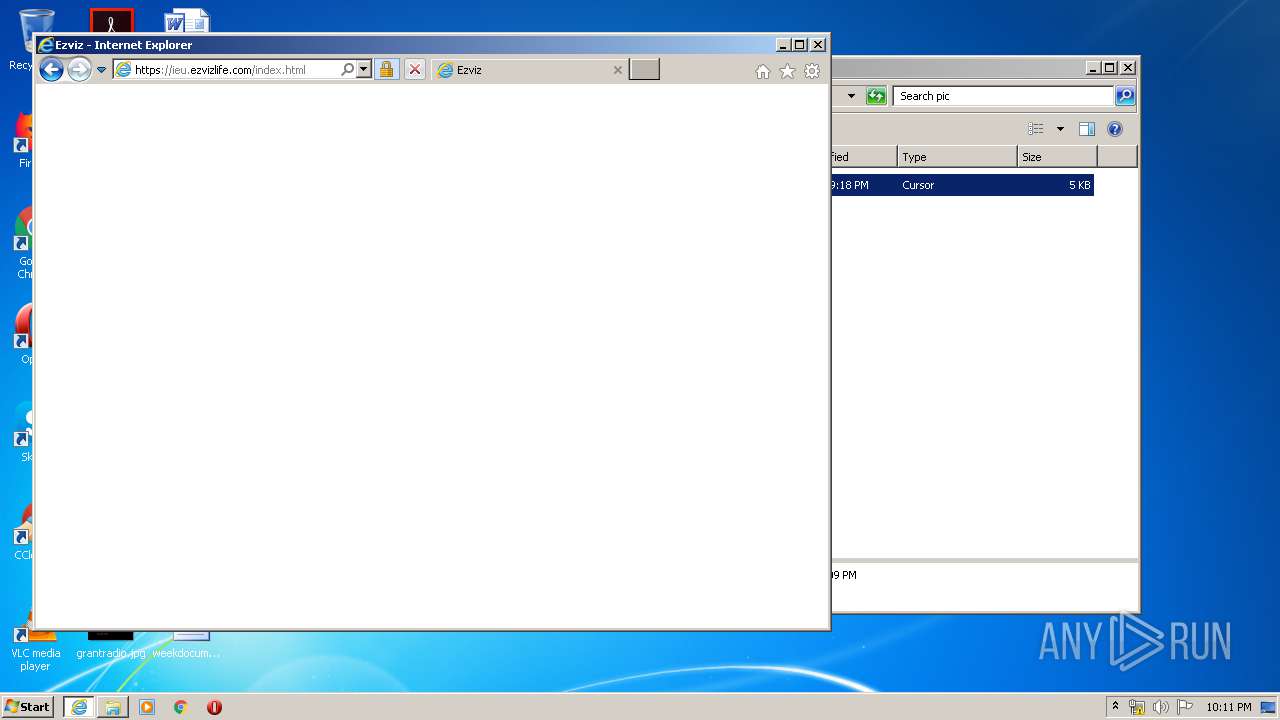Open Google Chrome from the taskbar
The image size is (1280, 720).
coord(180,707)
